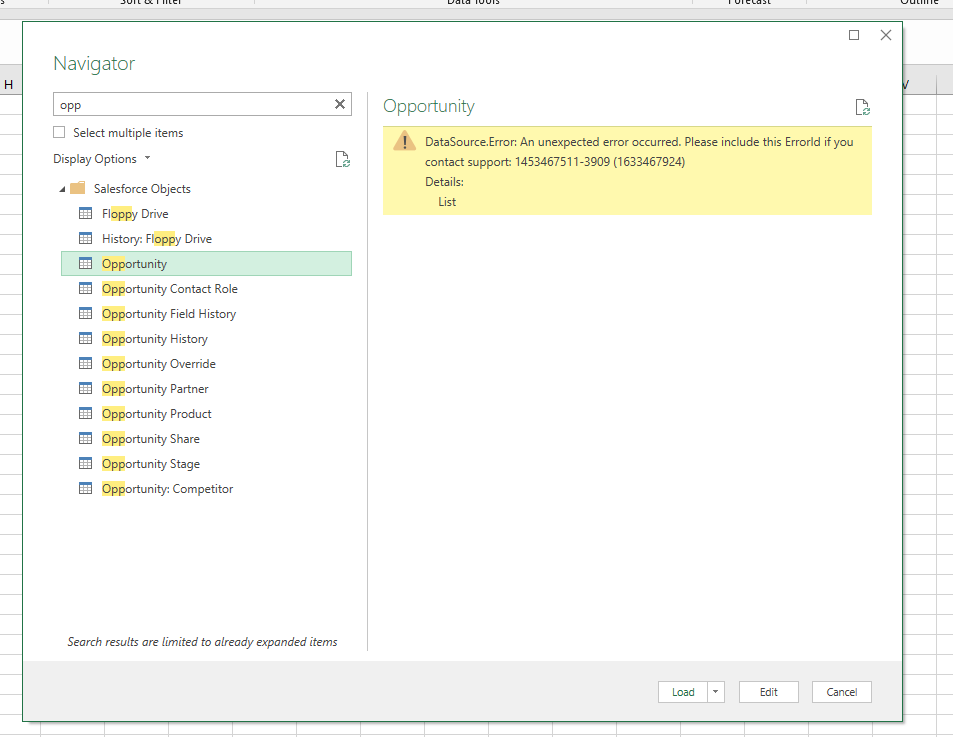
Task: Click the Opportunity preview heading
Action: point(428,106)
